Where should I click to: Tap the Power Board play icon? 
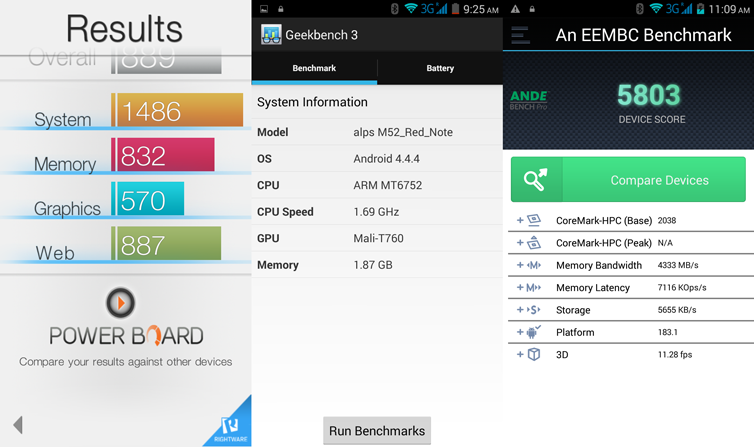click(120, 302)
